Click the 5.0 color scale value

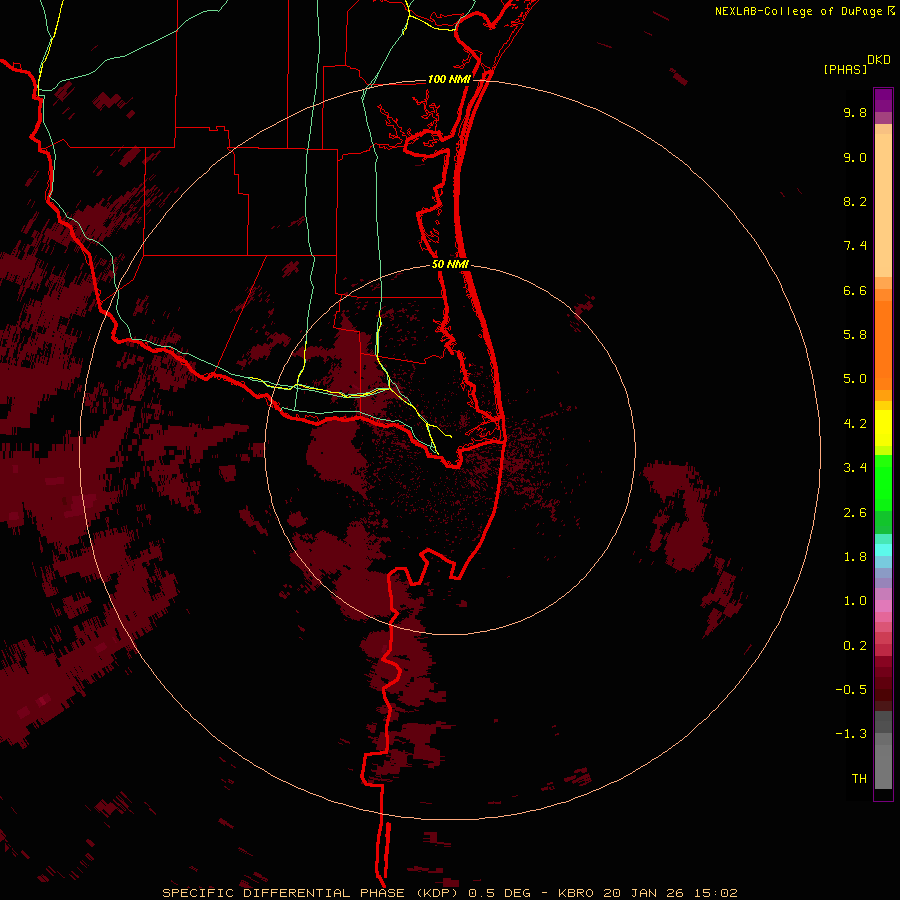(x=855, y=379)
